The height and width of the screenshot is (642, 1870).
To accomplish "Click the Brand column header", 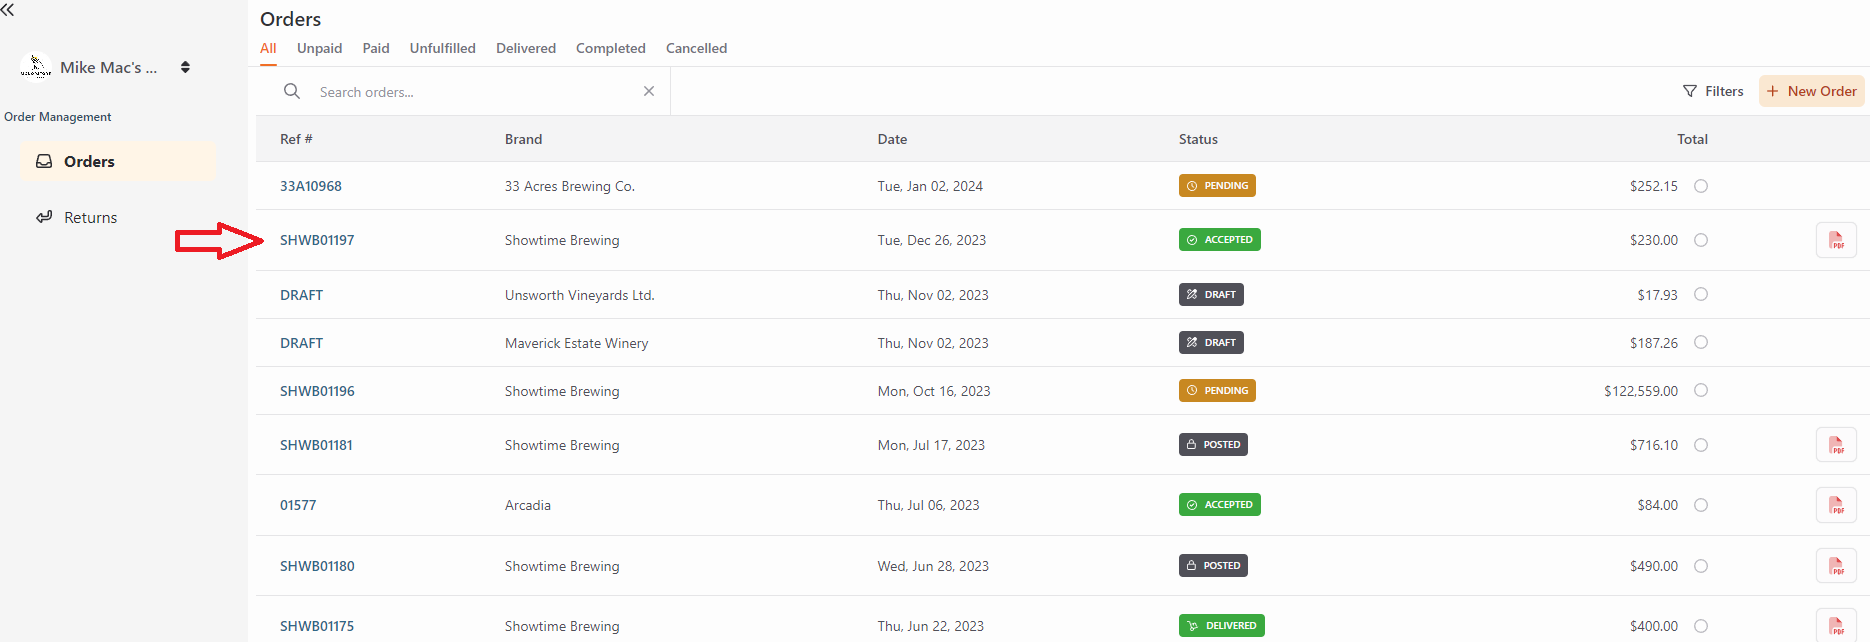I will pyautogui.click(x=523, y=139).
